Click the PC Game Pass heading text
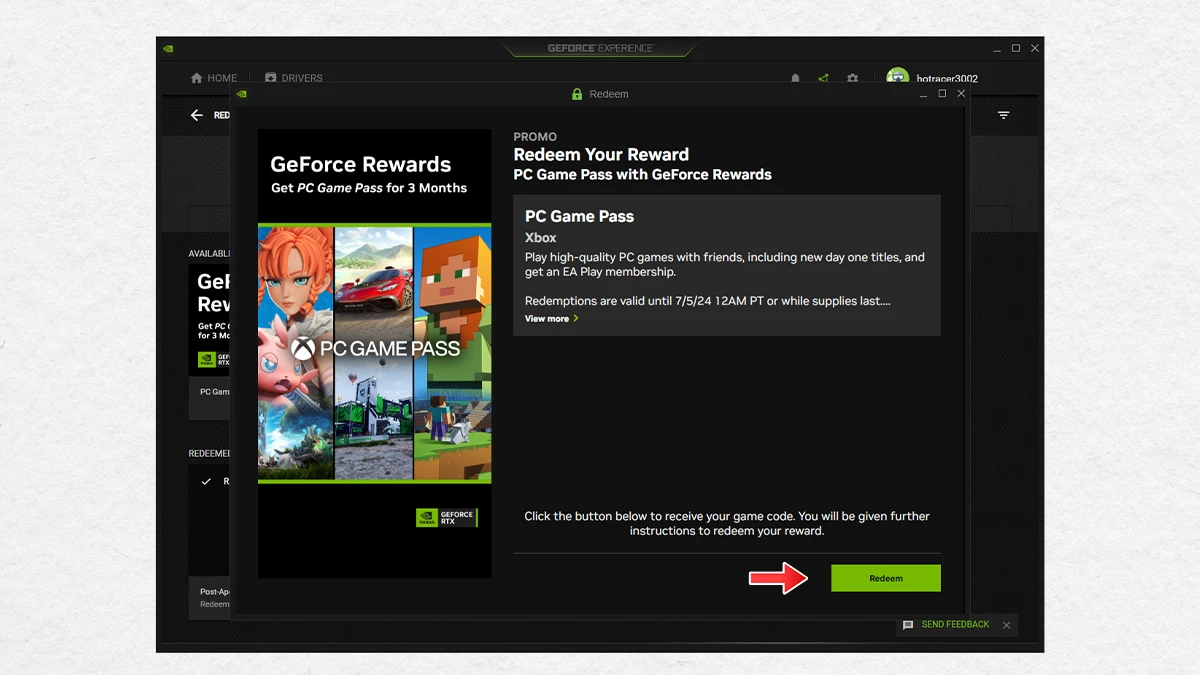Screen dimensions: 1200x675 point(579,216)
